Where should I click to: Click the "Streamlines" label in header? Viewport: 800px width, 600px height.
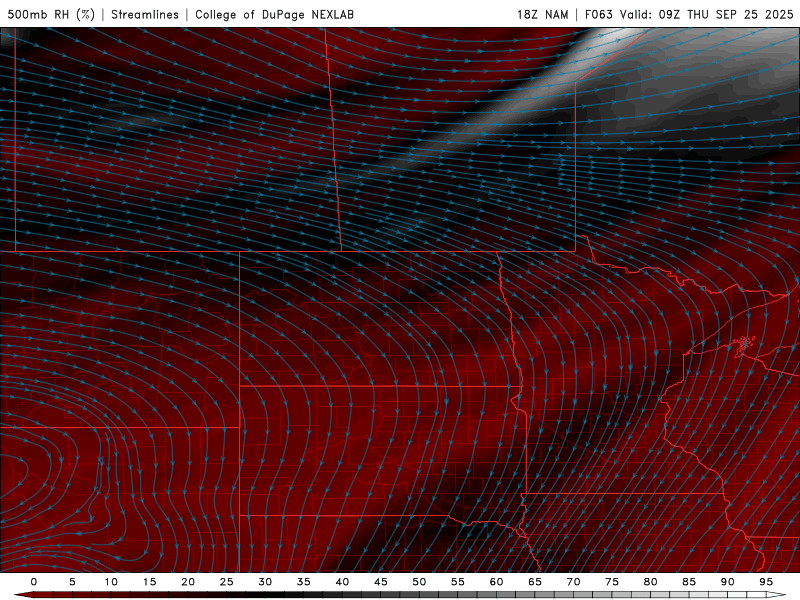(x=145, y=14)
